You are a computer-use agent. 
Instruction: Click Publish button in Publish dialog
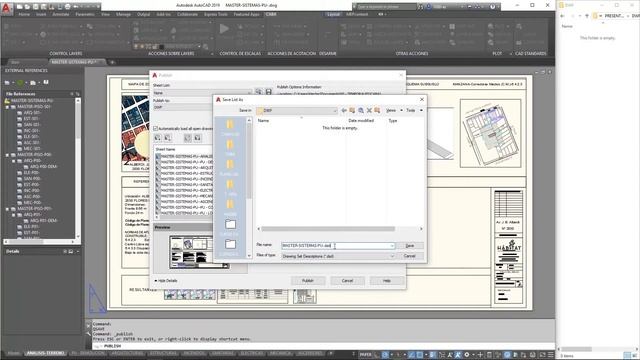pos(308,281)
